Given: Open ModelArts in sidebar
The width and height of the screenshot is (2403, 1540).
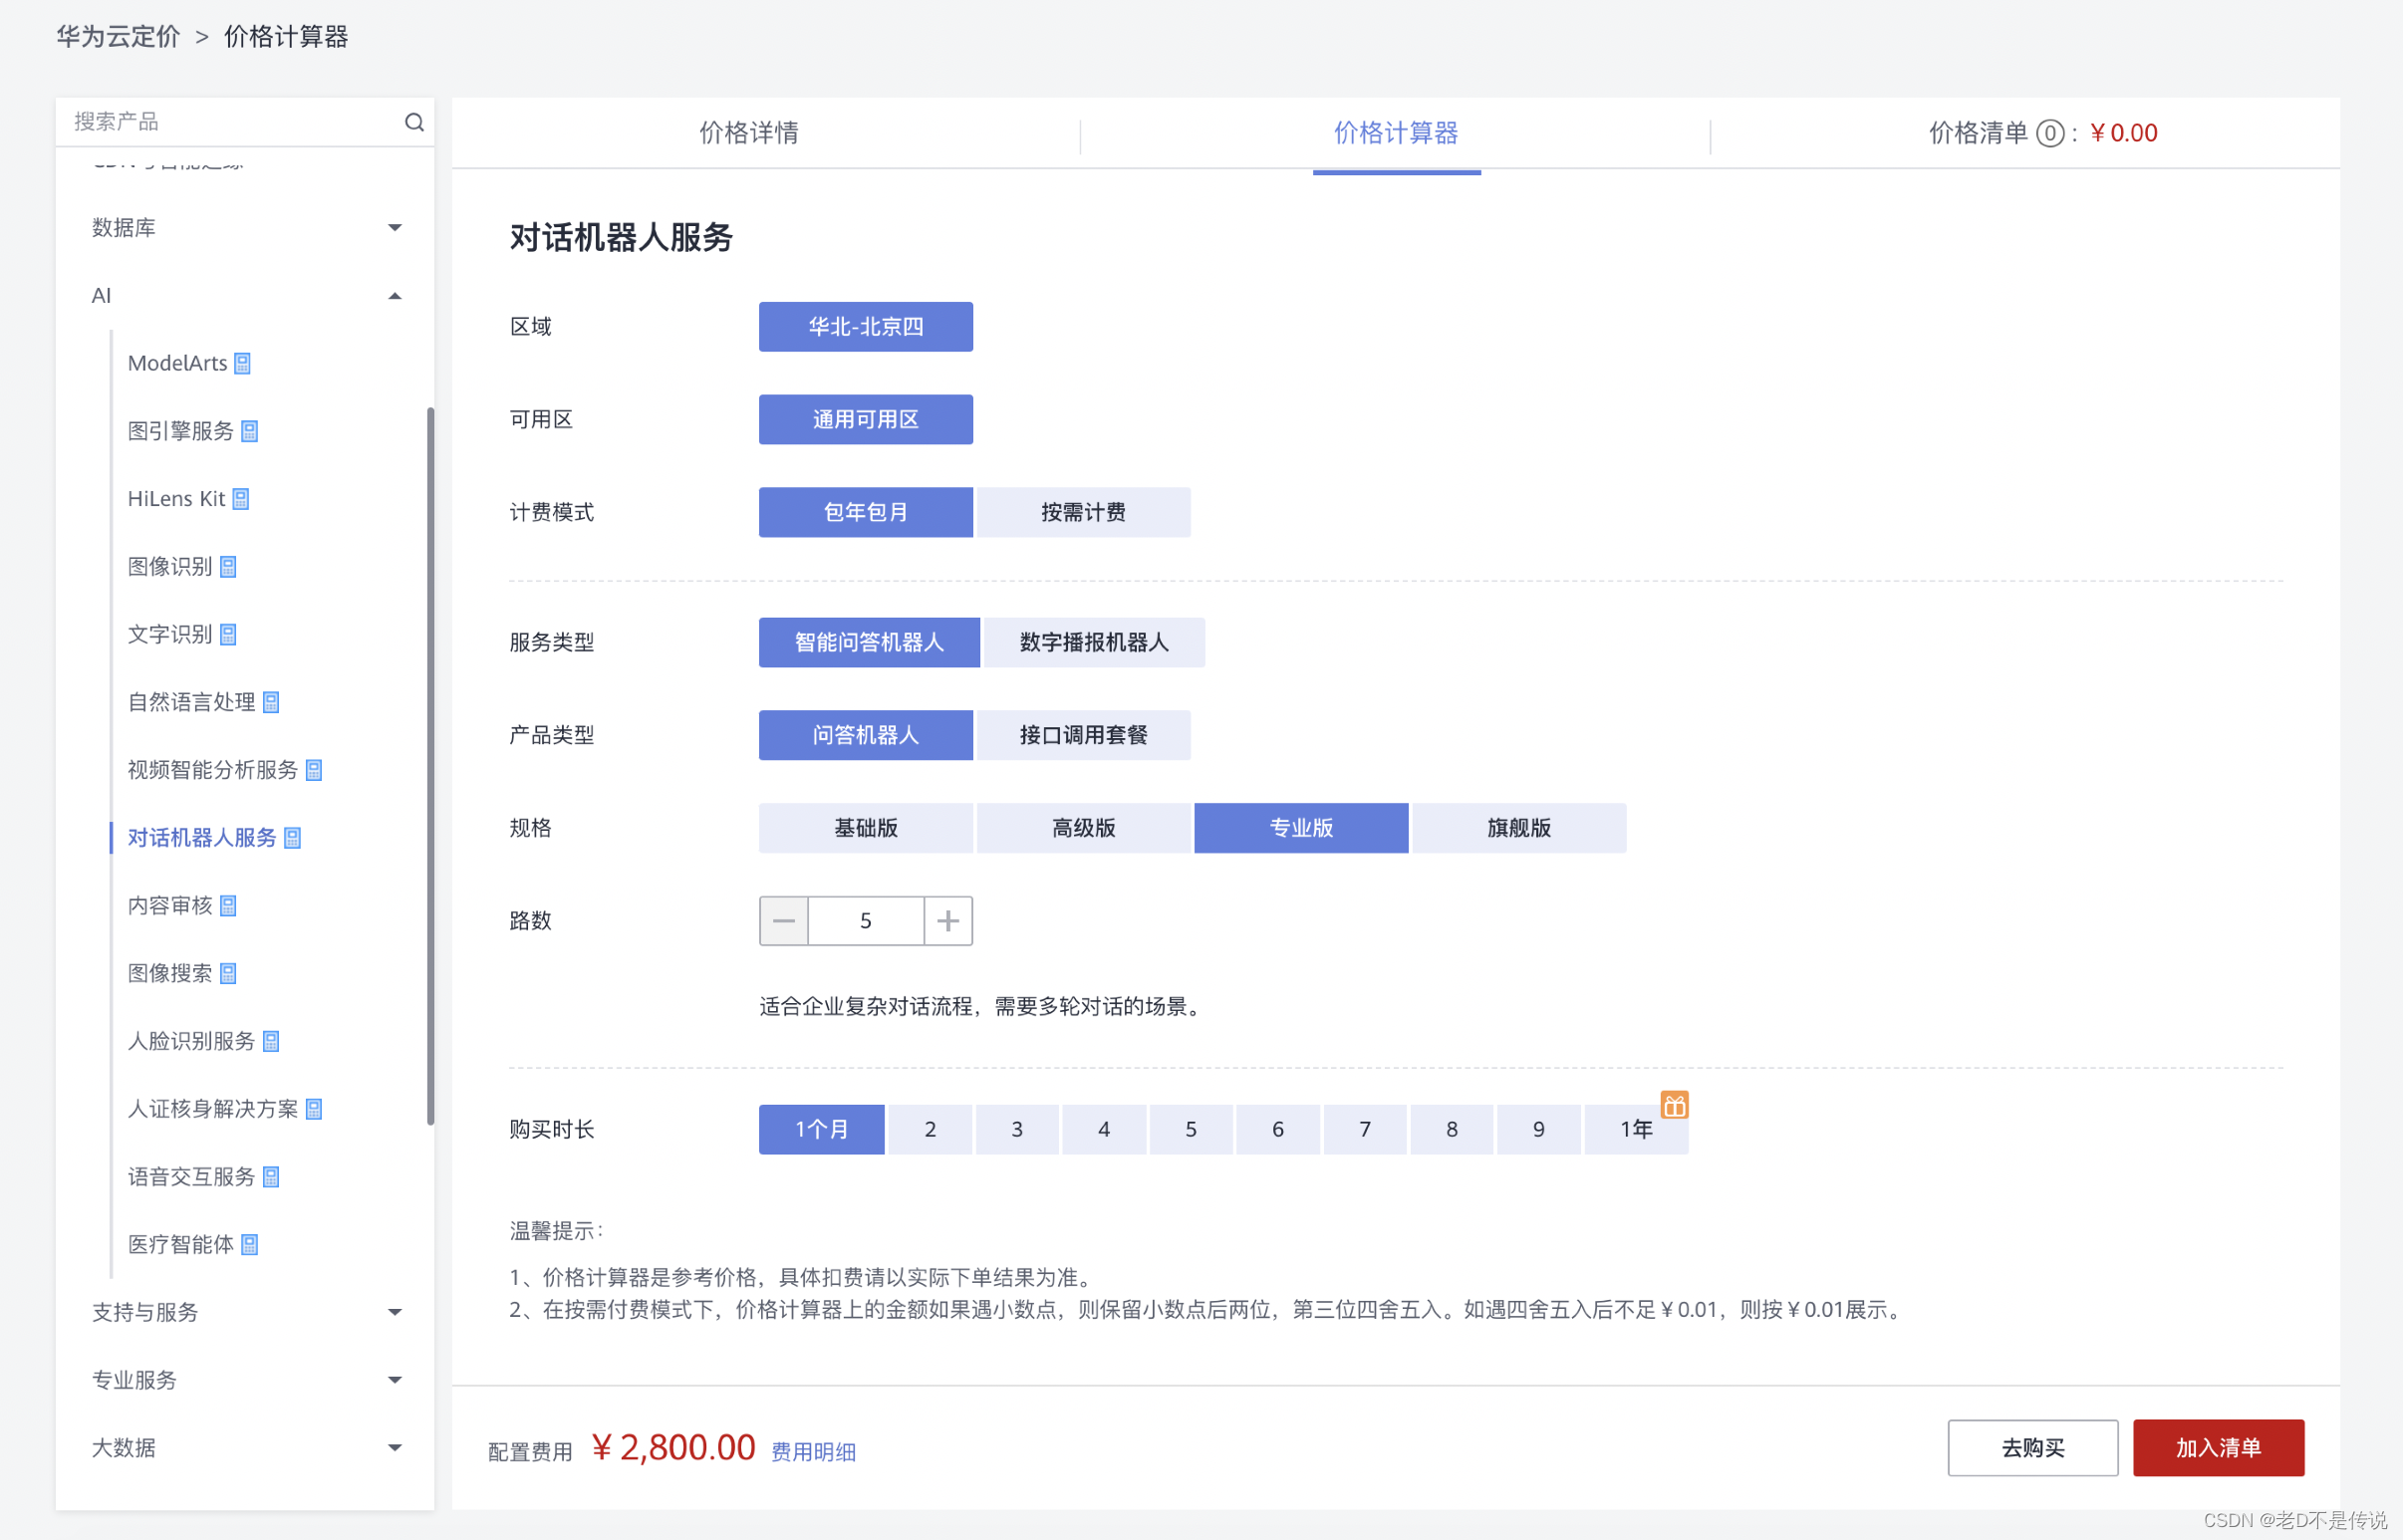Looking at the screenshot, I should tap(178, 363).
